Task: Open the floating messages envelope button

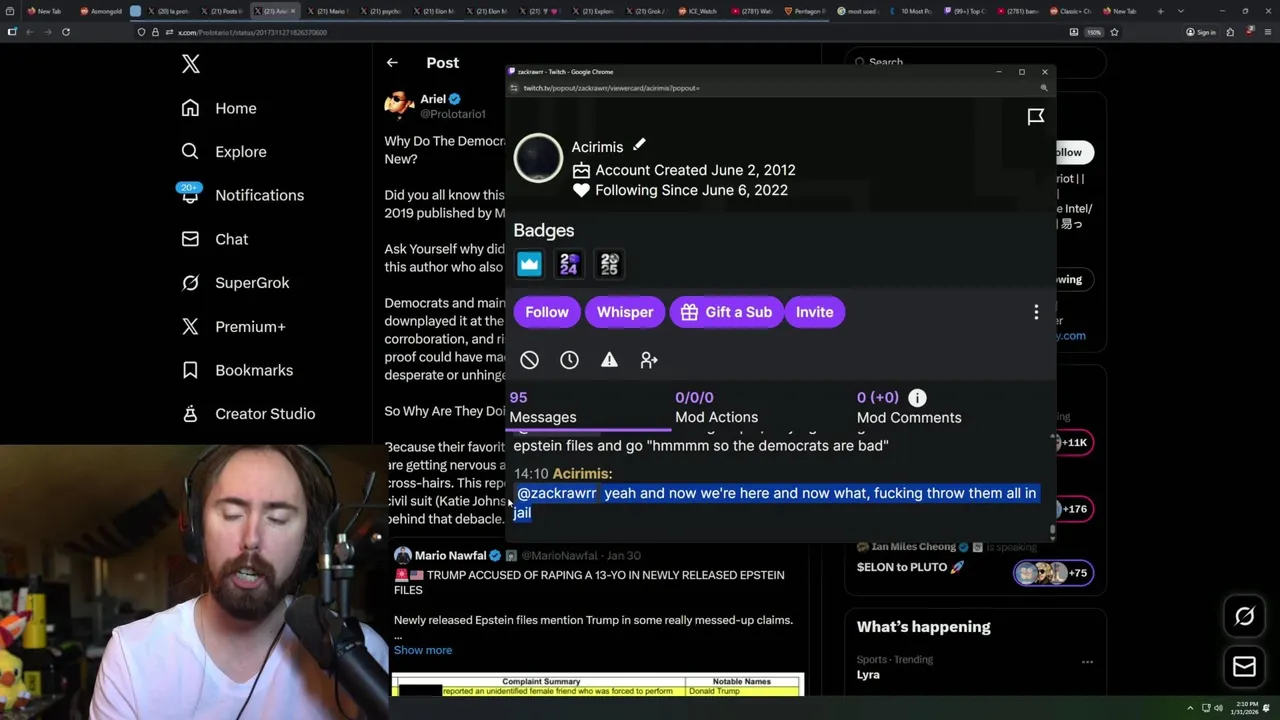Action: click(1245, 667)
